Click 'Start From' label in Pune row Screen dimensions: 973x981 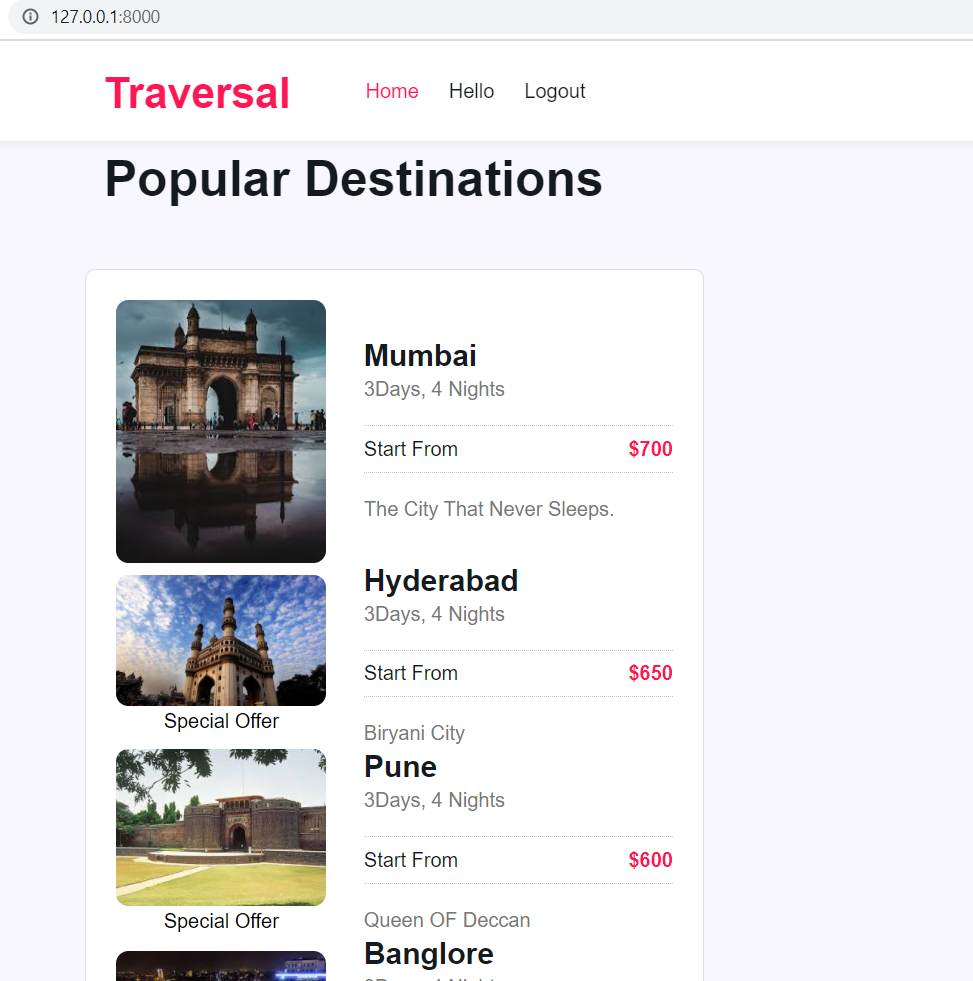click(411, 860)
